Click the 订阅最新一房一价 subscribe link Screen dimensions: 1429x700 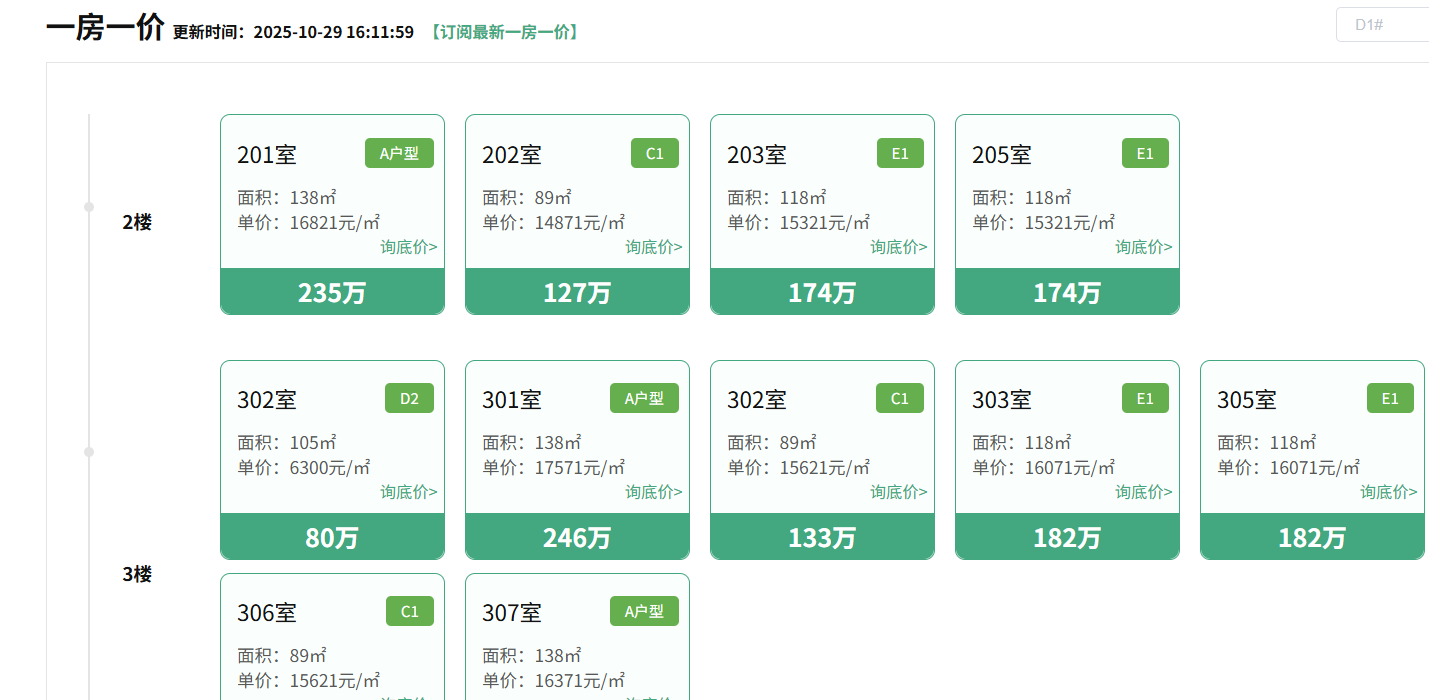coord(504,32)
